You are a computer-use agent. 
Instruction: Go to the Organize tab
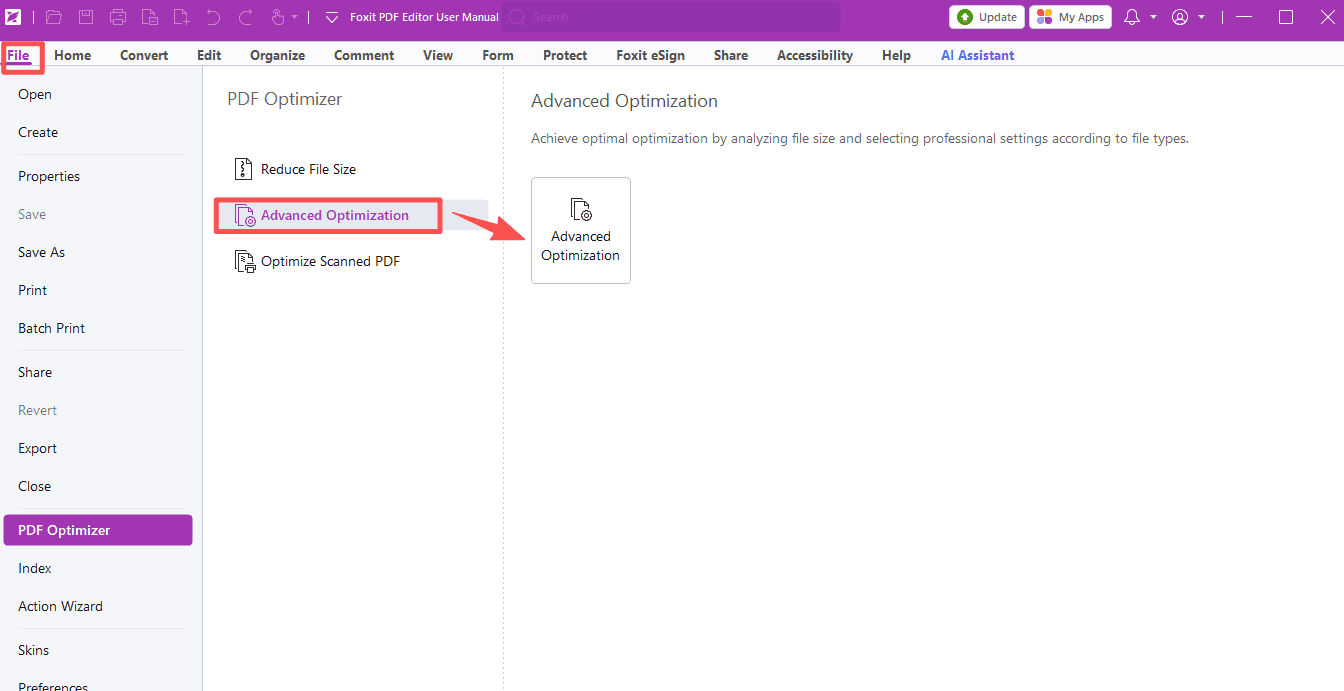point(278,55)
